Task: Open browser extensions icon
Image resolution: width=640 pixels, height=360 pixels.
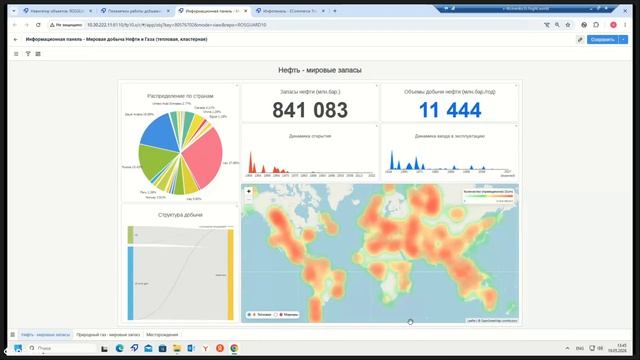Action: tap(596, 25)
